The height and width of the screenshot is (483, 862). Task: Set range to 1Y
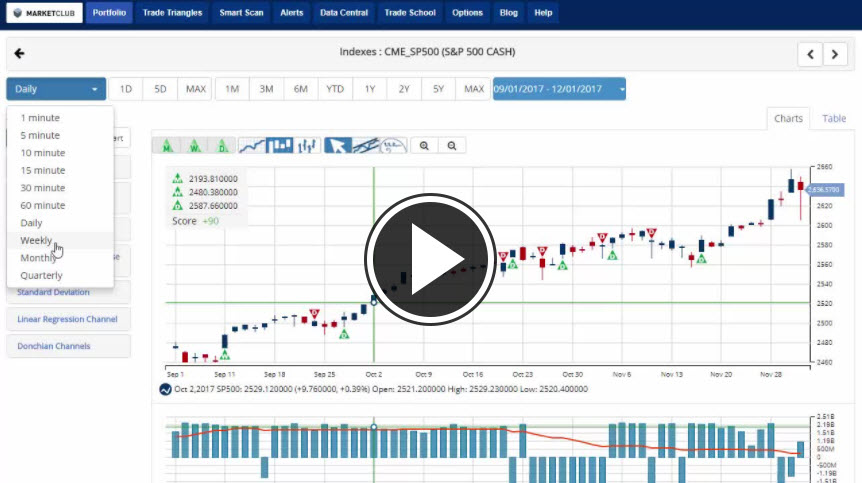pyautogui.click(x=370, y=89)
